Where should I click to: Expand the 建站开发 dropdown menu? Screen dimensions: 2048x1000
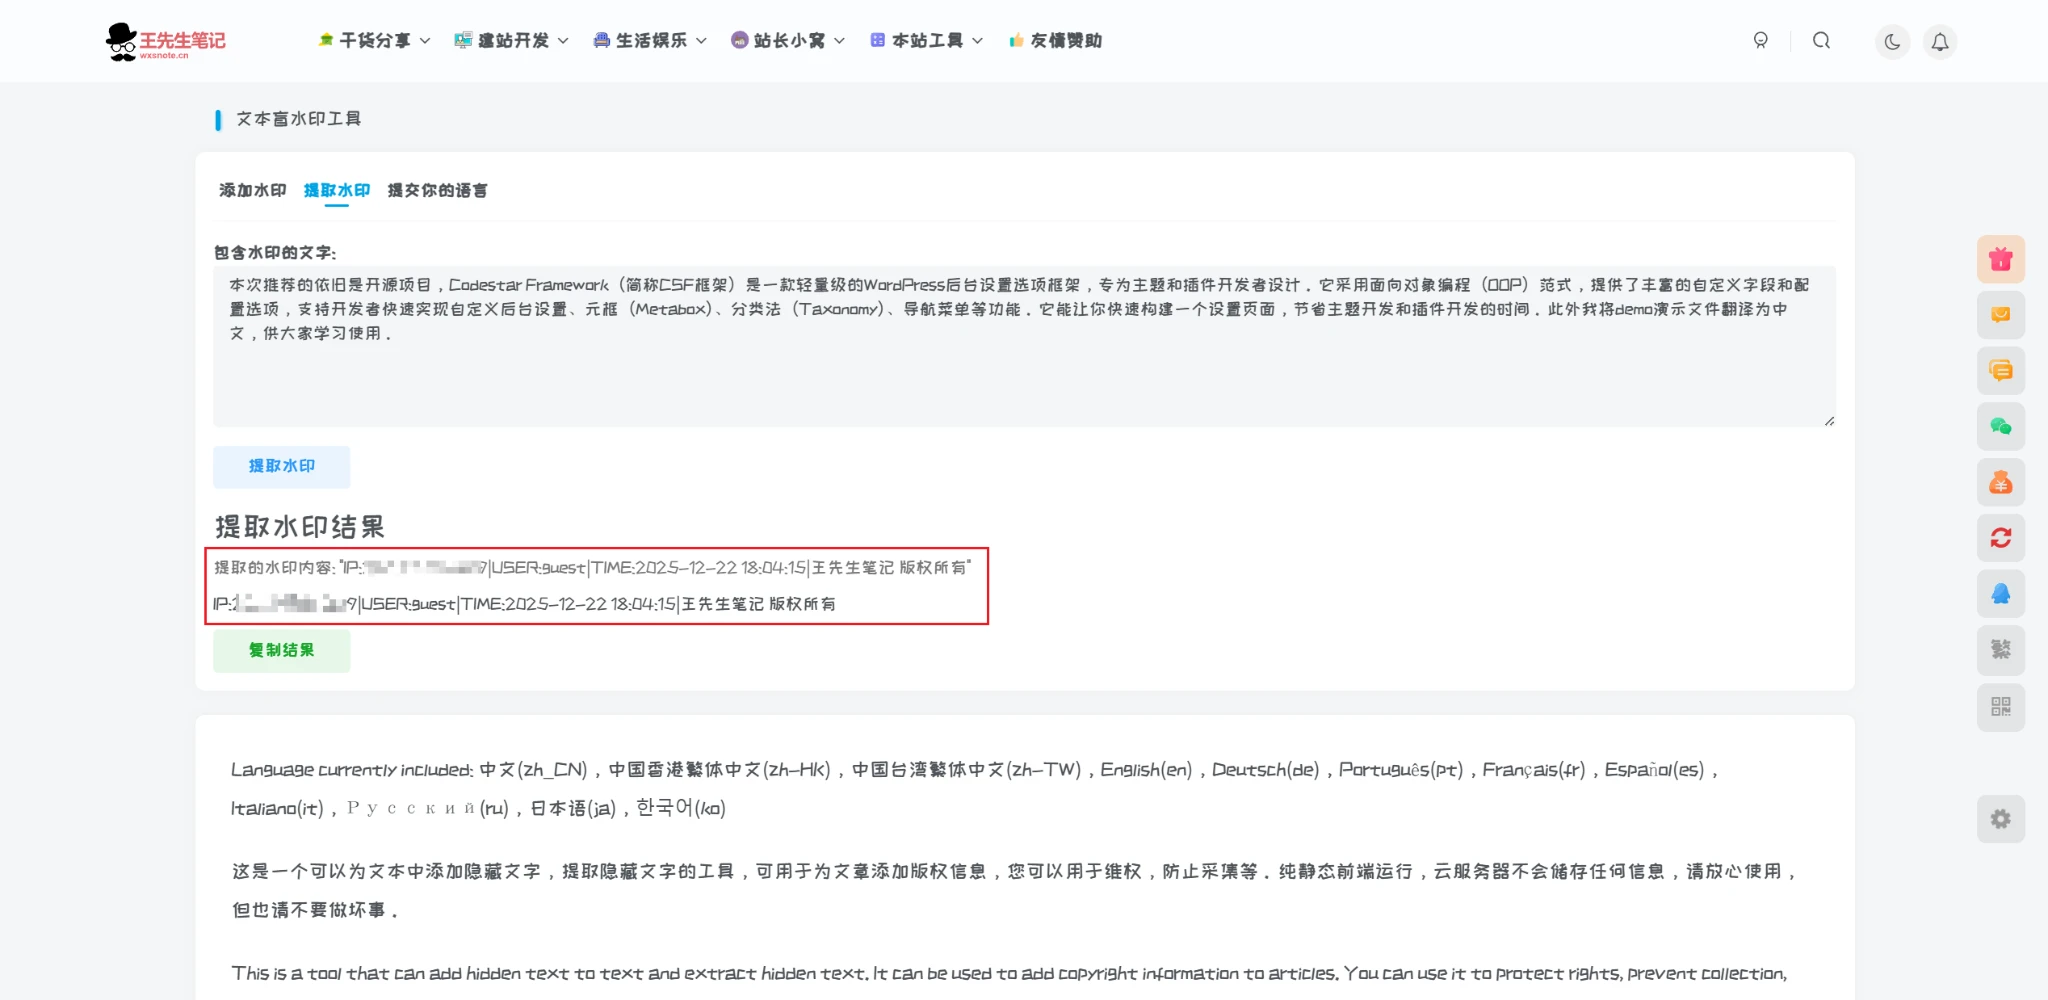tap(511, 41)
